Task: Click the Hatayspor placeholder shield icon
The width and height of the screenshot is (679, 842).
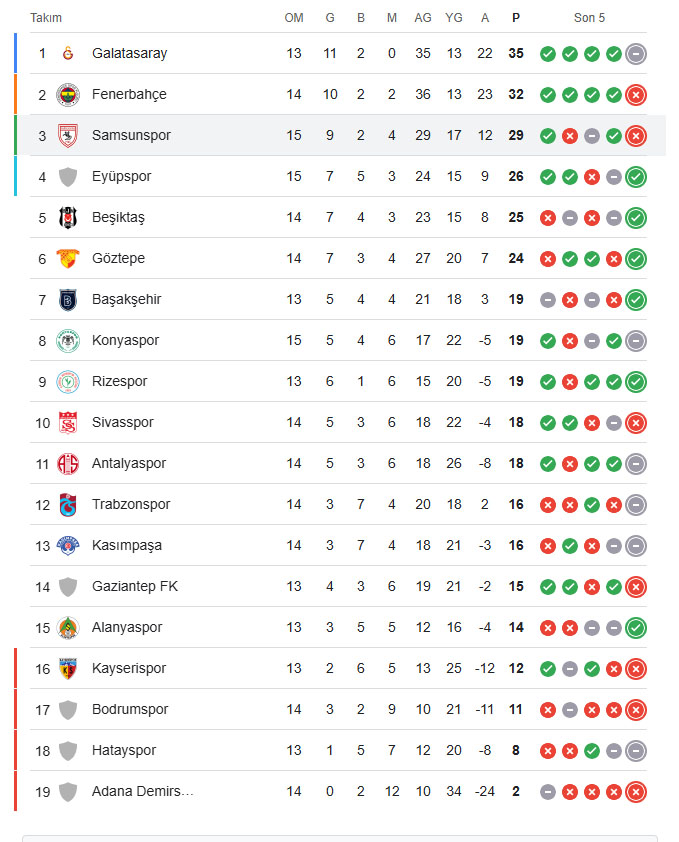Action: coord(68,751)
